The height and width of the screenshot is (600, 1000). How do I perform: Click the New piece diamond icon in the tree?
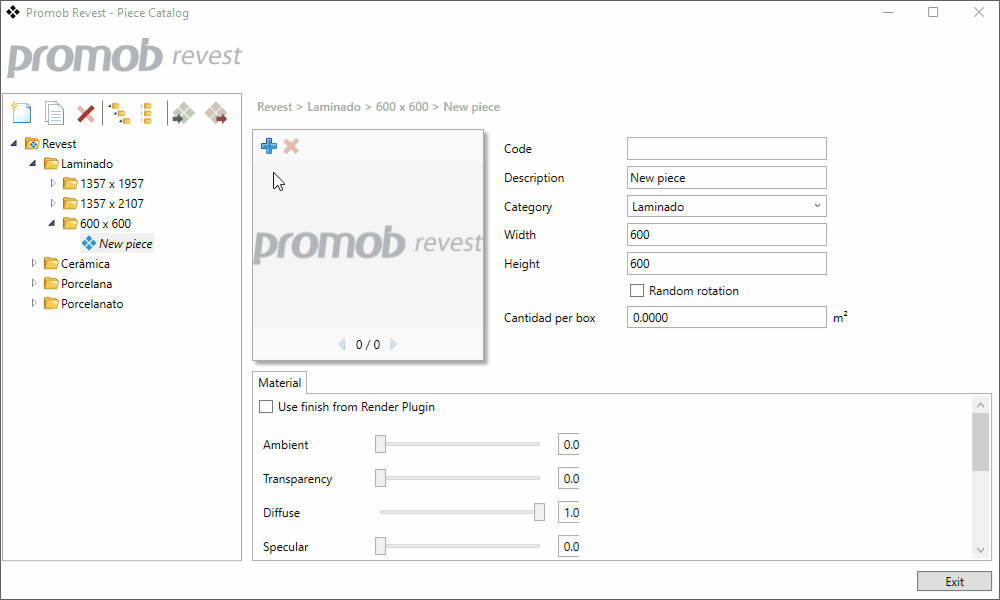pos(89,243)
